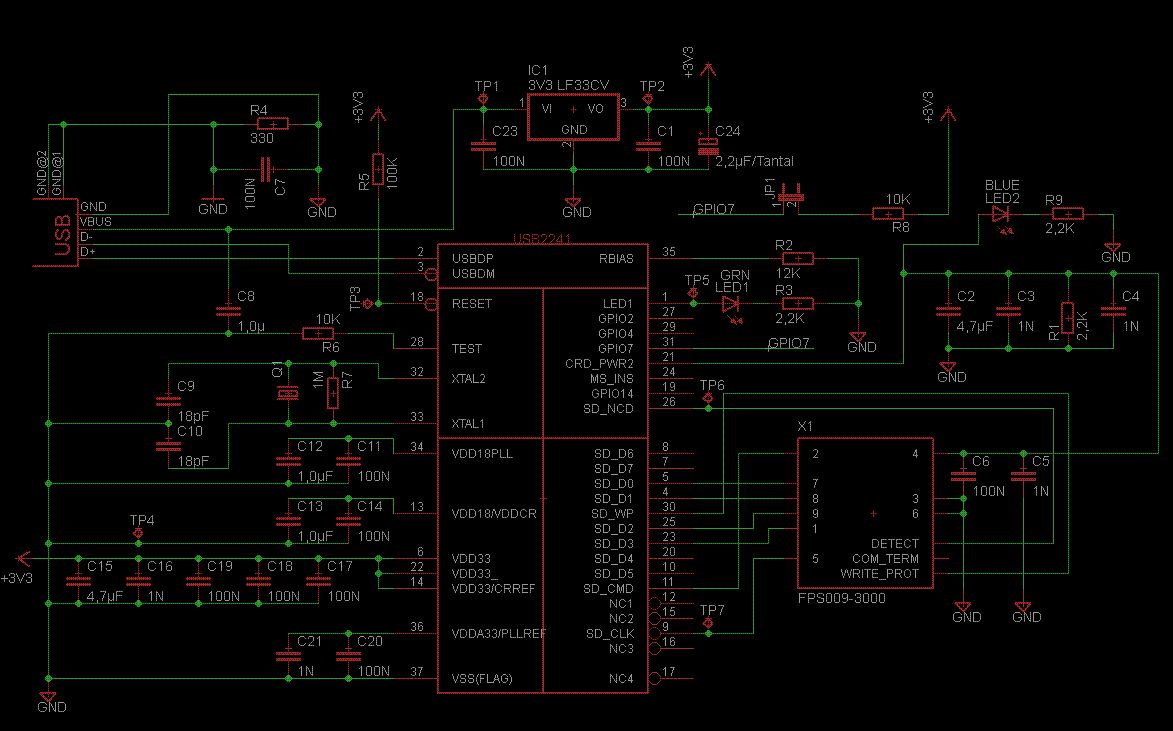Select the R2 12K resistor

pyautogui.click(x=797, y=259)
